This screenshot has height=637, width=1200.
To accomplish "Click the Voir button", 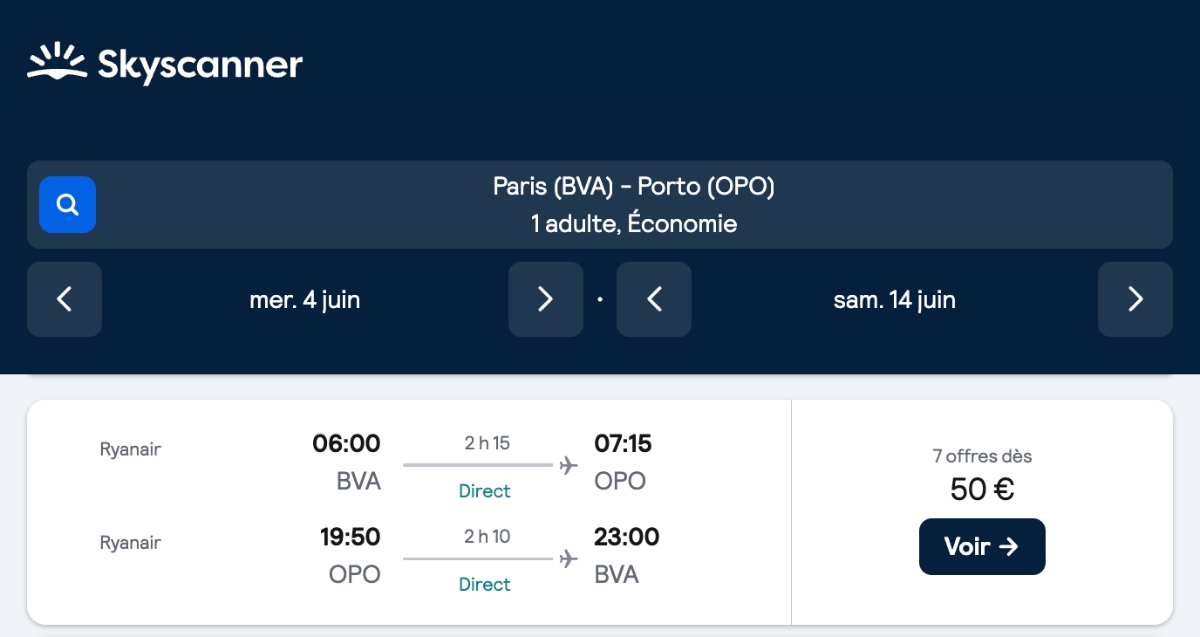I will pyautogui.click(x=981, y=546).
